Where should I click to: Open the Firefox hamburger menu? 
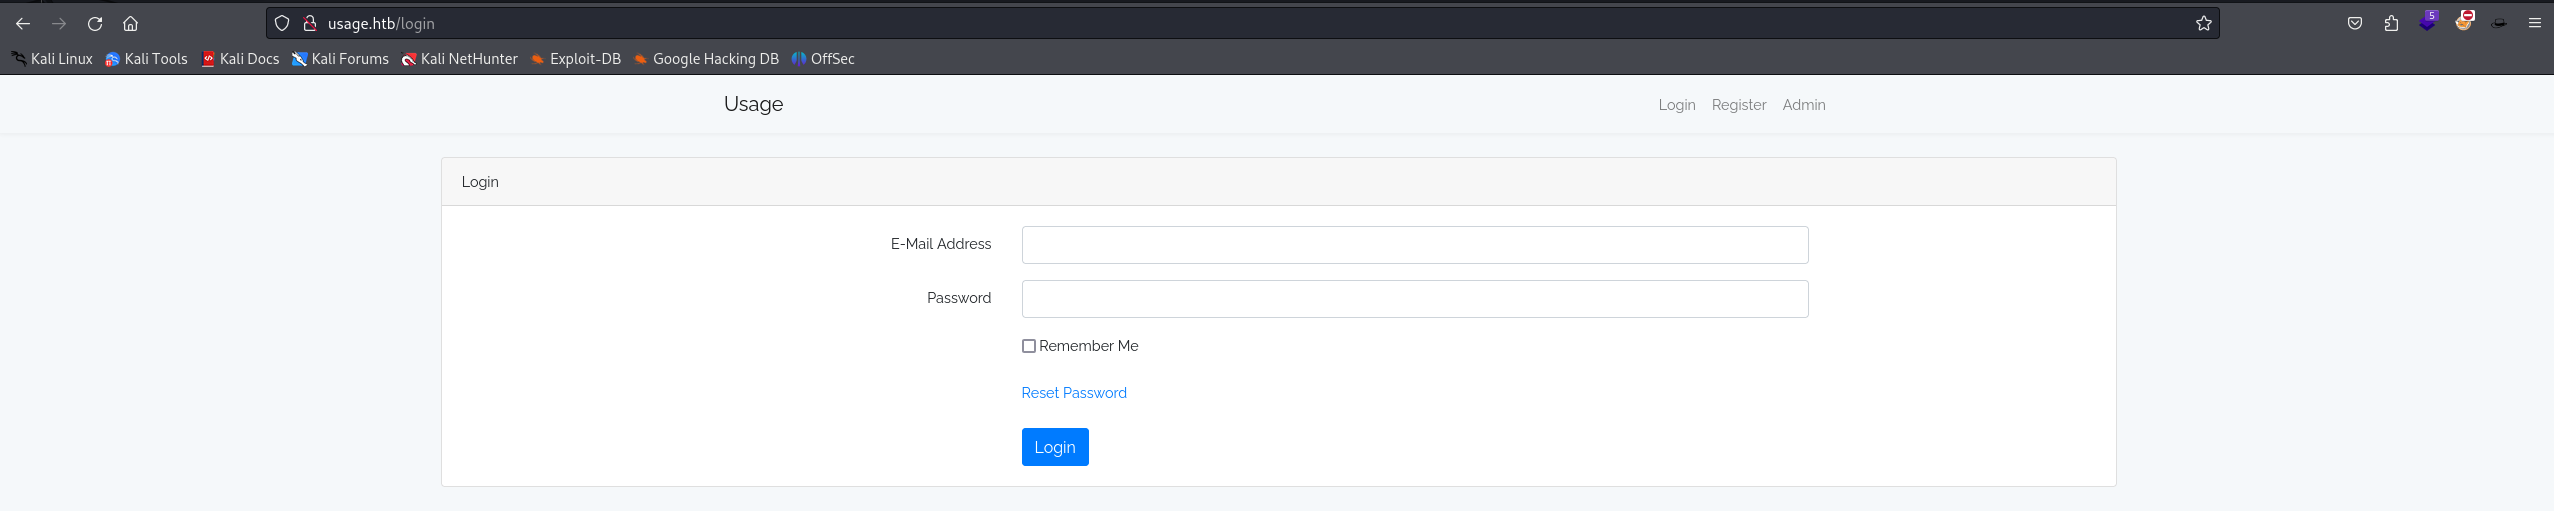pyautogui.click(x=2535, y=23)
